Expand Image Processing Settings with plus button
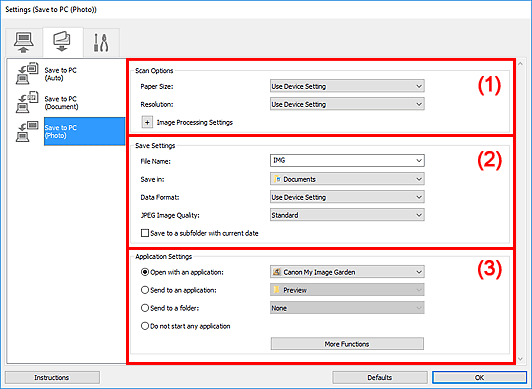The height and width of the screenshot is (389, 532). click(147, 122)
